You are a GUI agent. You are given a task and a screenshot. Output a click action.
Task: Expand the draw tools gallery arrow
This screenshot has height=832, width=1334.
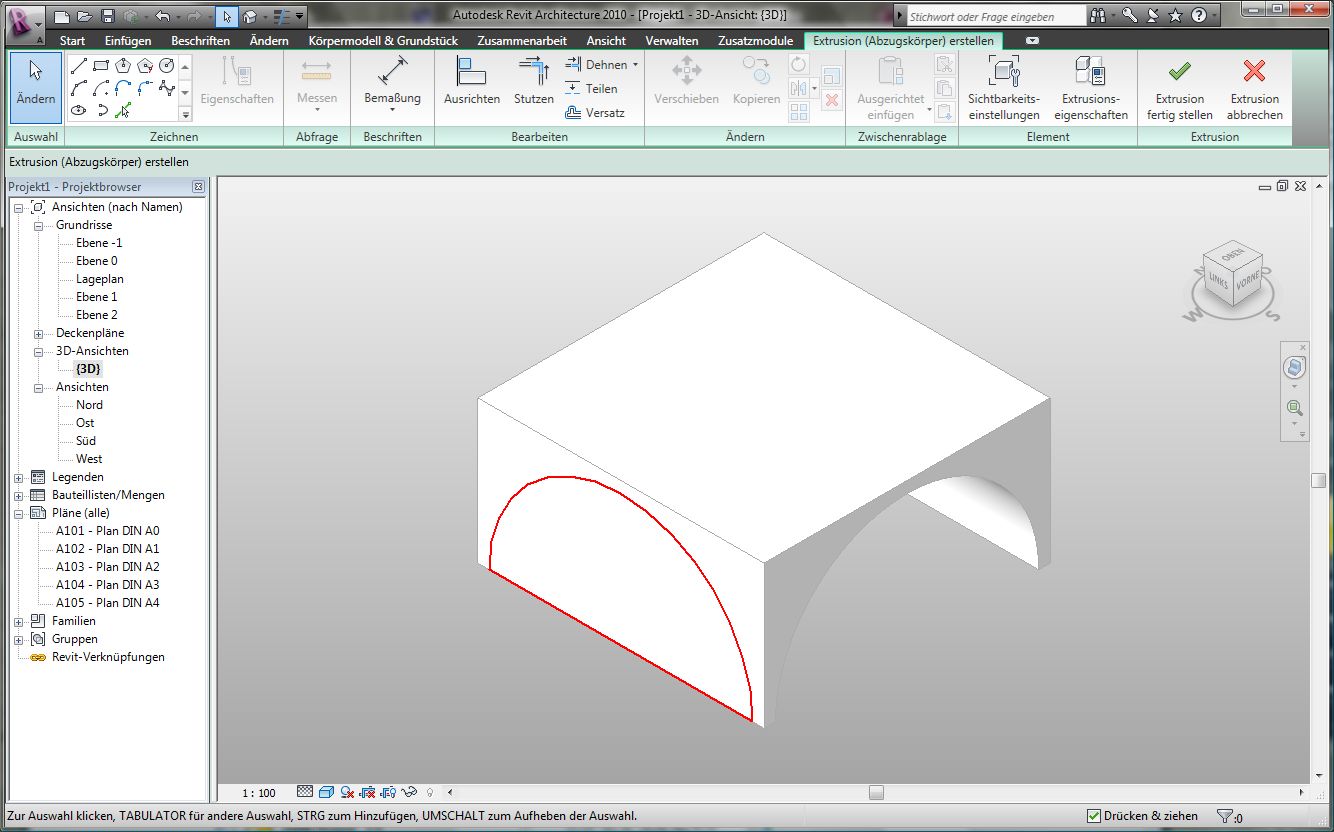pos(185,115)
